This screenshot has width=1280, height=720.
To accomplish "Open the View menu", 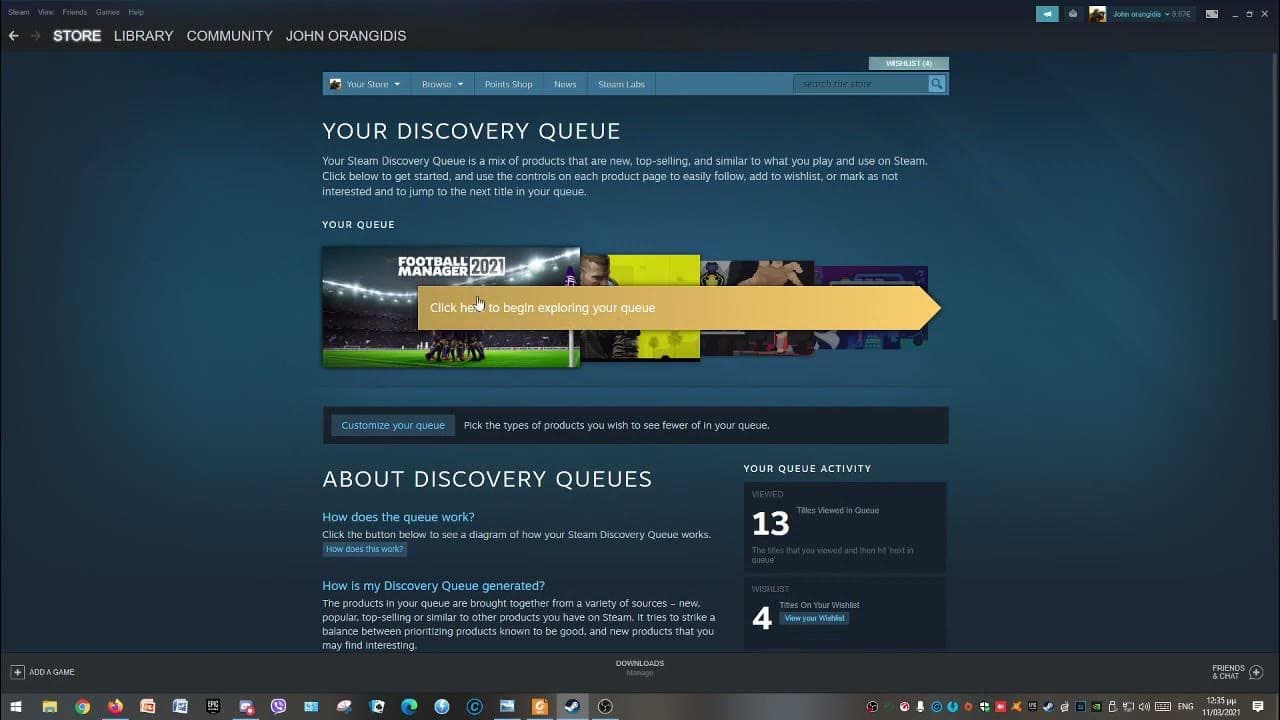I will [45, 12].
